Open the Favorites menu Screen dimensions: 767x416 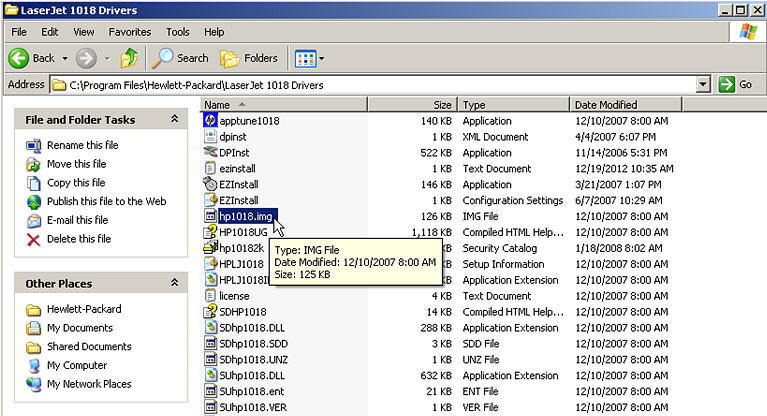[130, 32]
